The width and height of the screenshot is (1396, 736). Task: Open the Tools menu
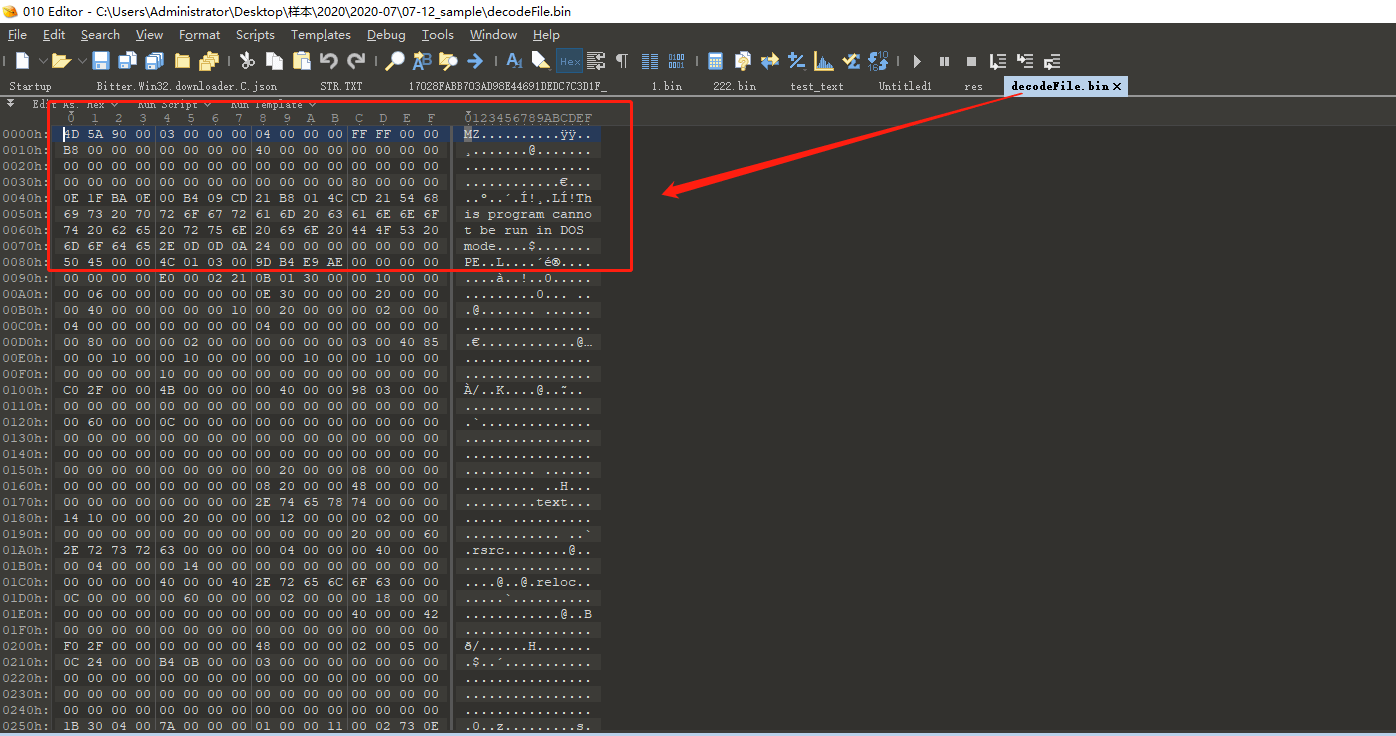pyautogui.click(x=437, y=35)
